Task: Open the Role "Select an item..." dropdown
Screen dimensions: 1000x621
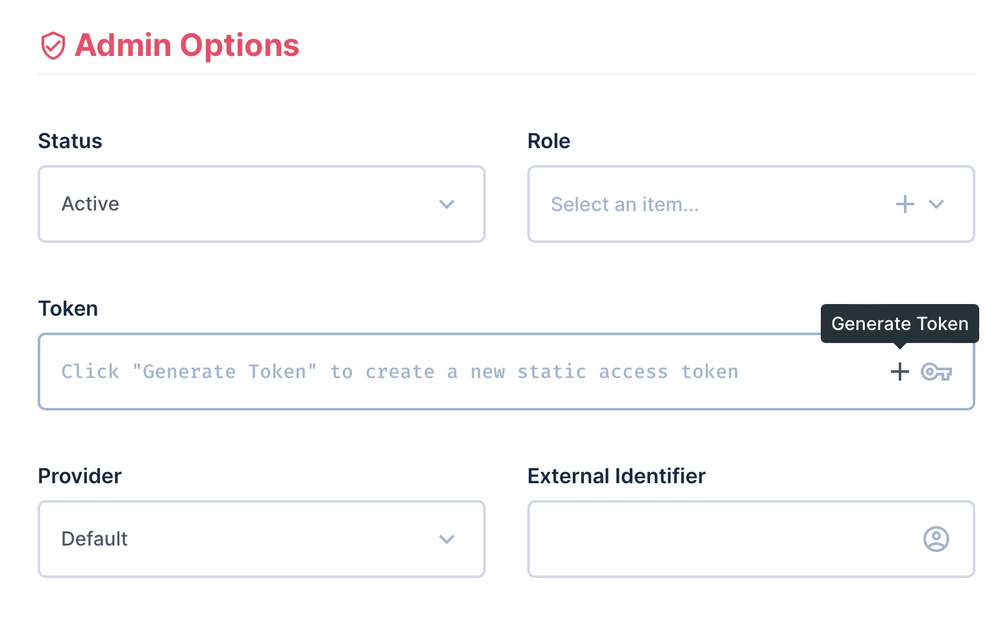Action: tap(700, 204)
